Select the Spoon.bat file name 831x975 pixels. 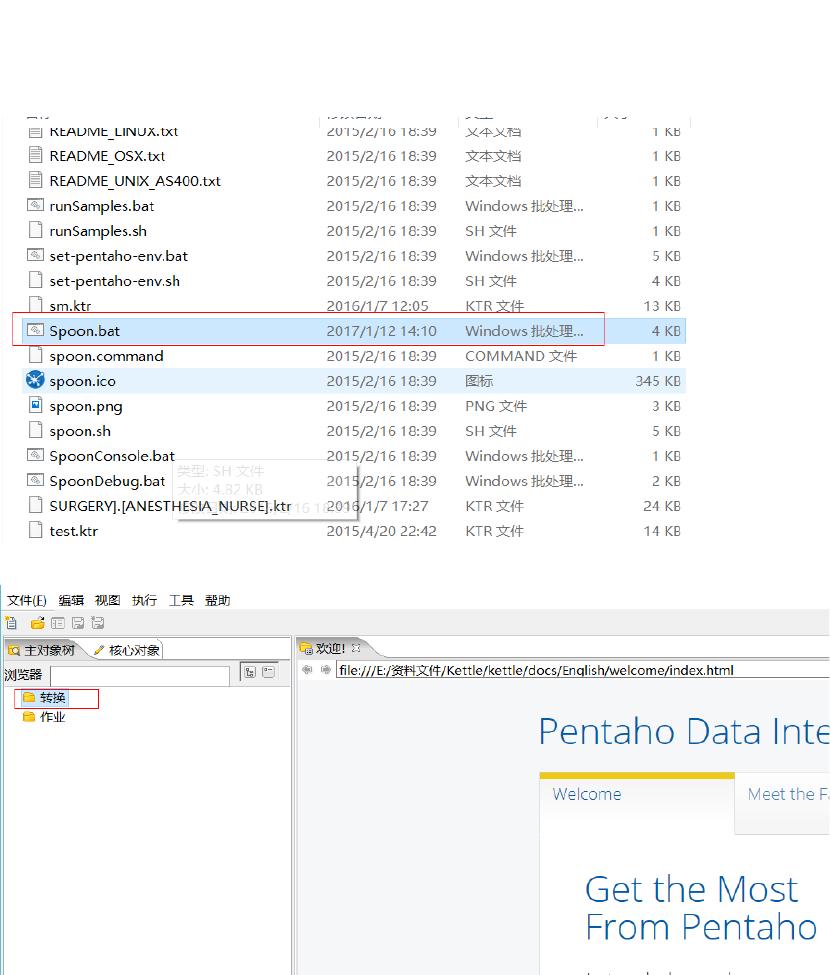85,331
